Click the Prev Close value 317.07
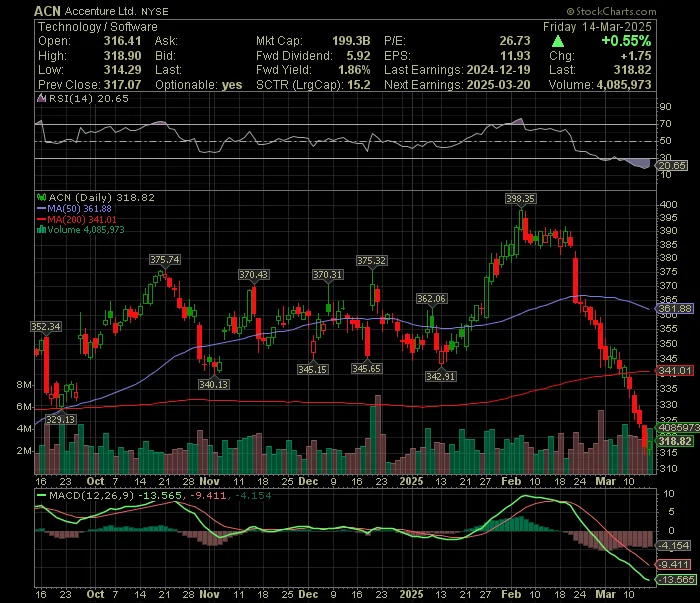700x603 pixels. [x=122, y=85]
